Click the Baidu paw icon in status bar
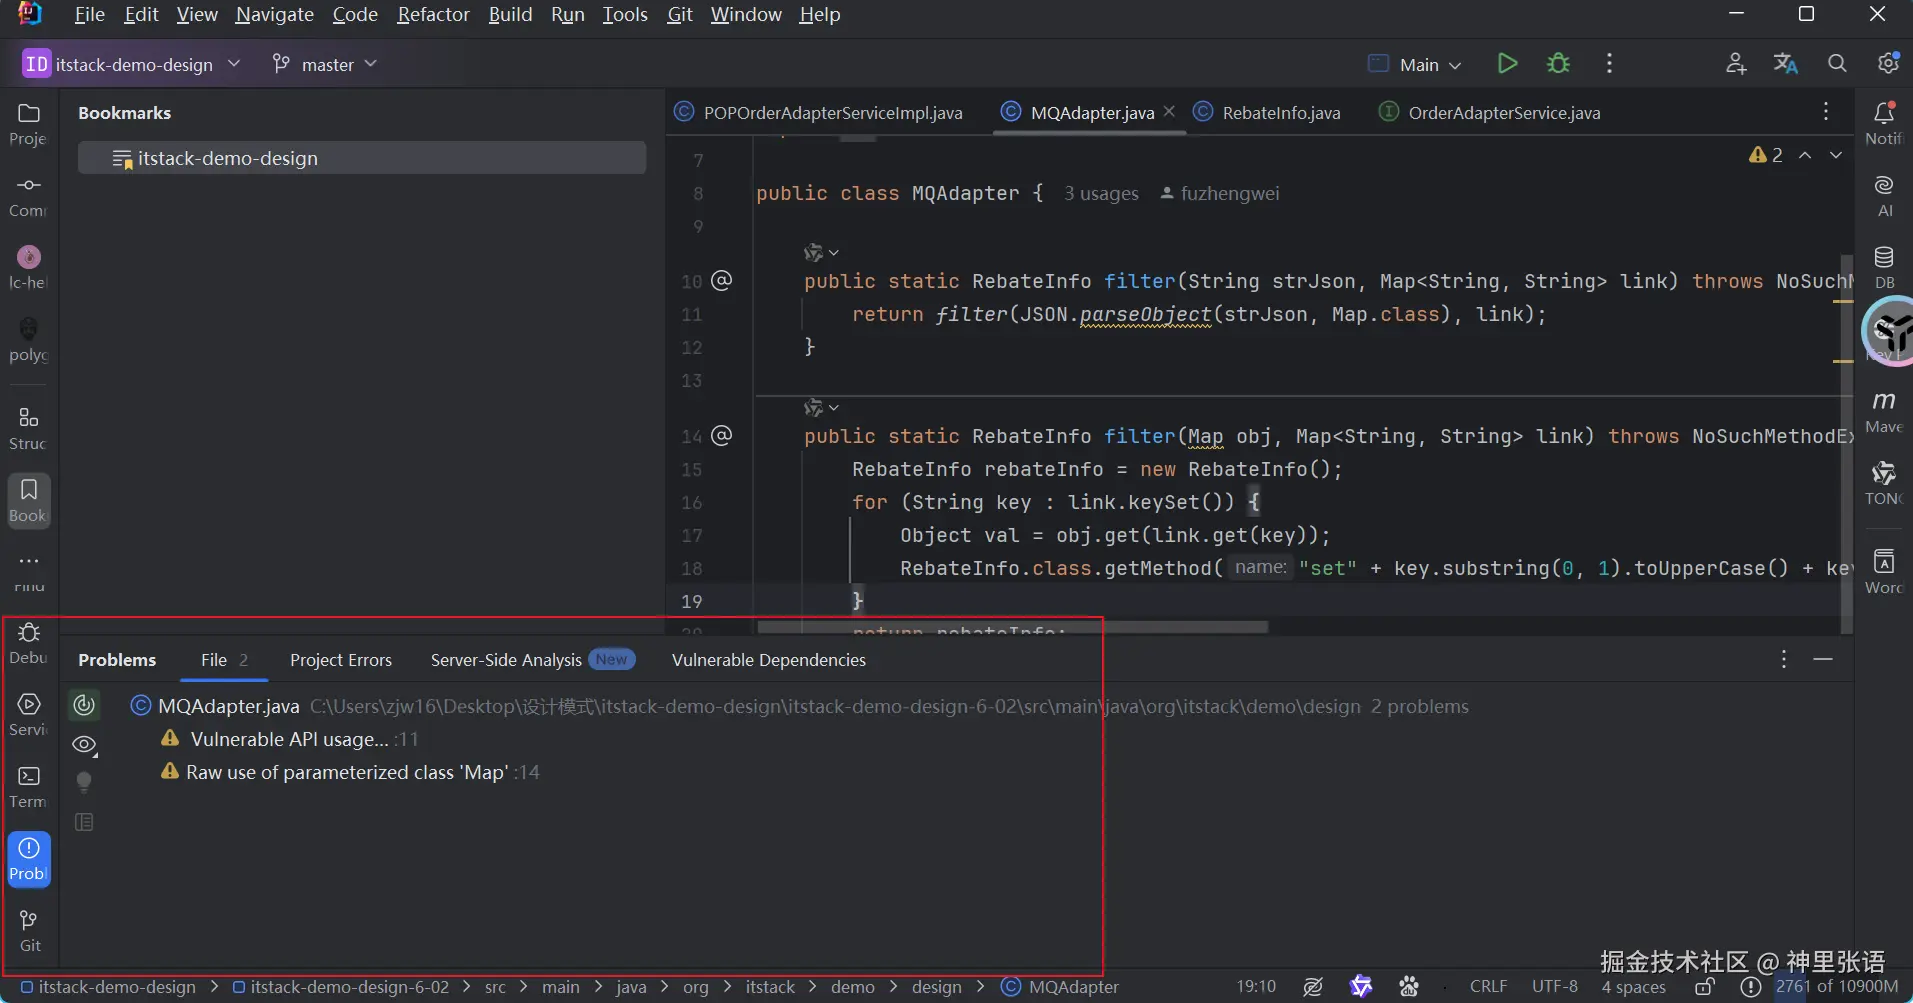 coord(1409,987)
